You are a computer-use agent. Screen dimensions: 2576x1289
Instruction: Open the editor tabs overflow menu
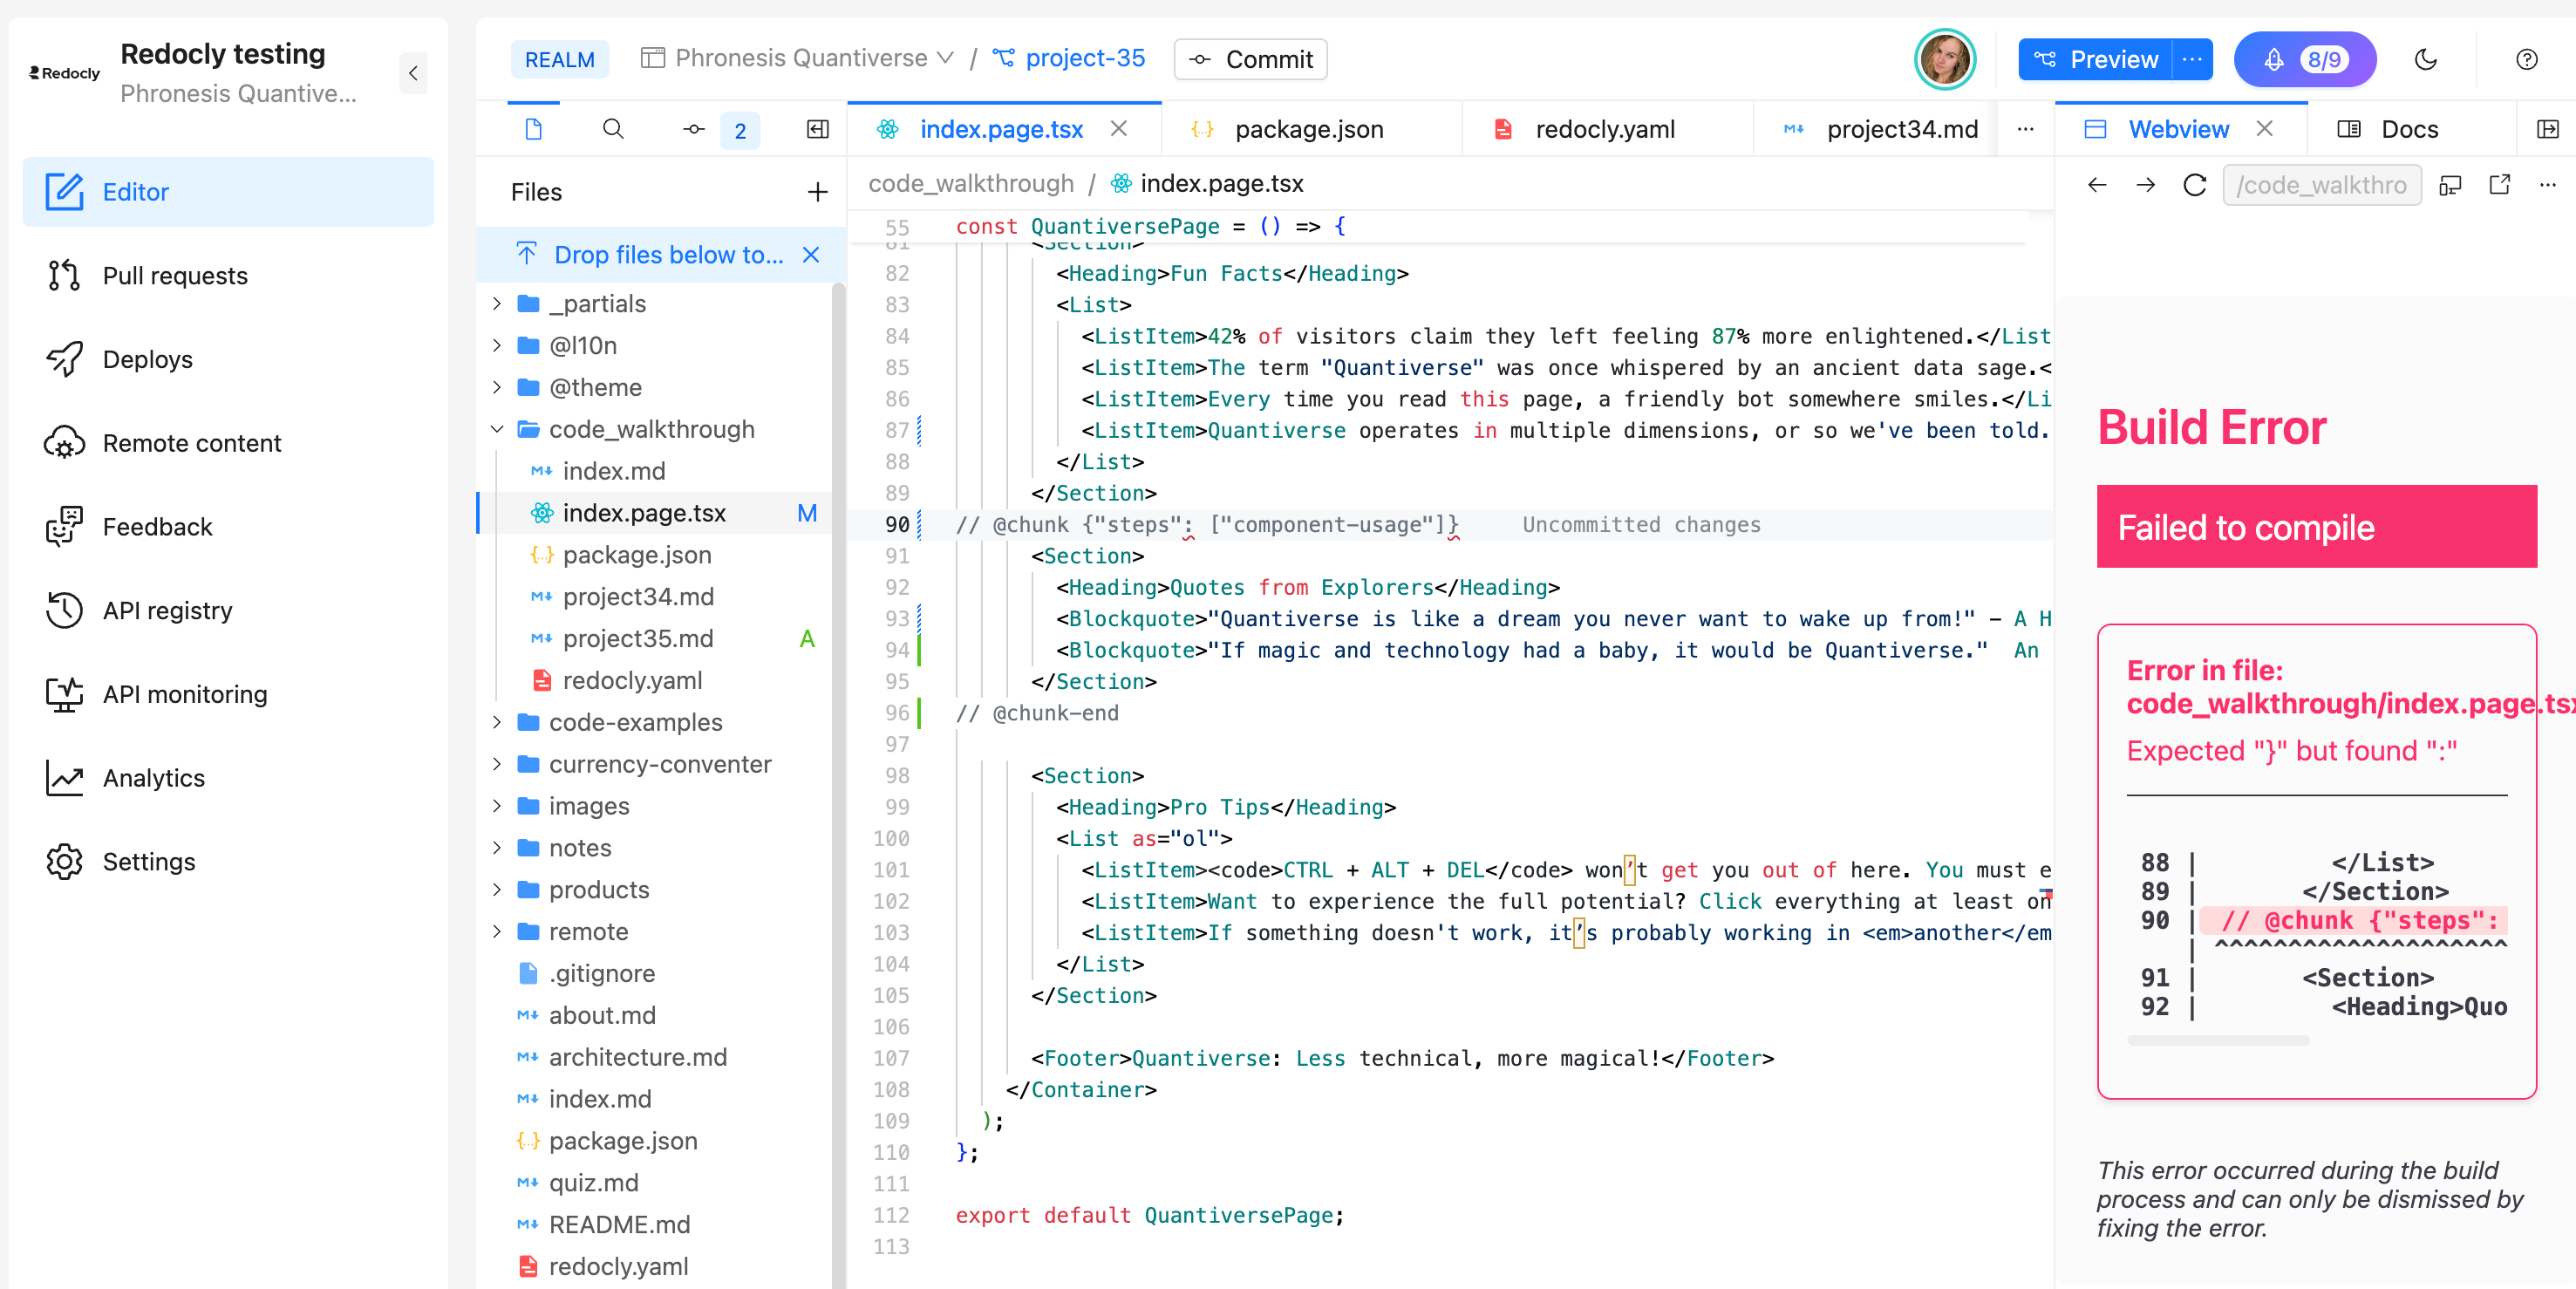[2025, 129]
